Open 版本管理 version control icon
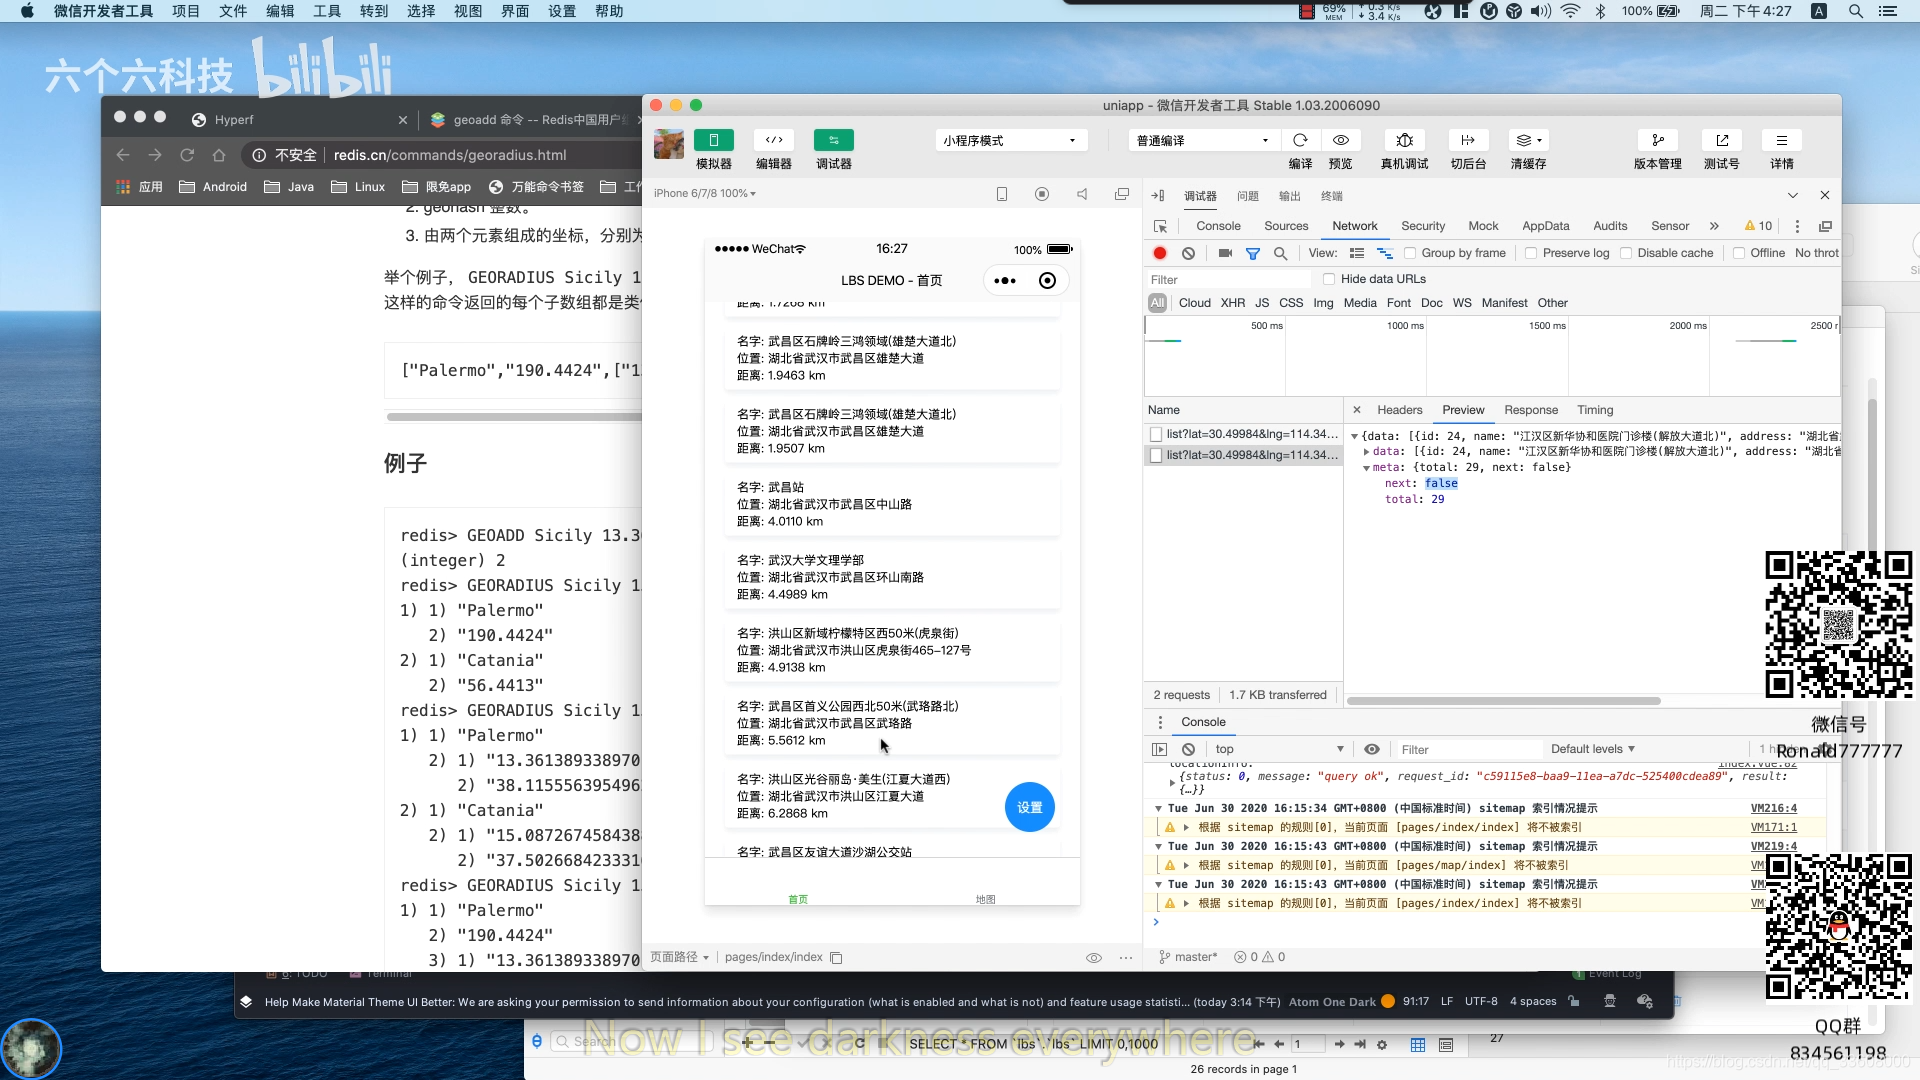 1657,140
